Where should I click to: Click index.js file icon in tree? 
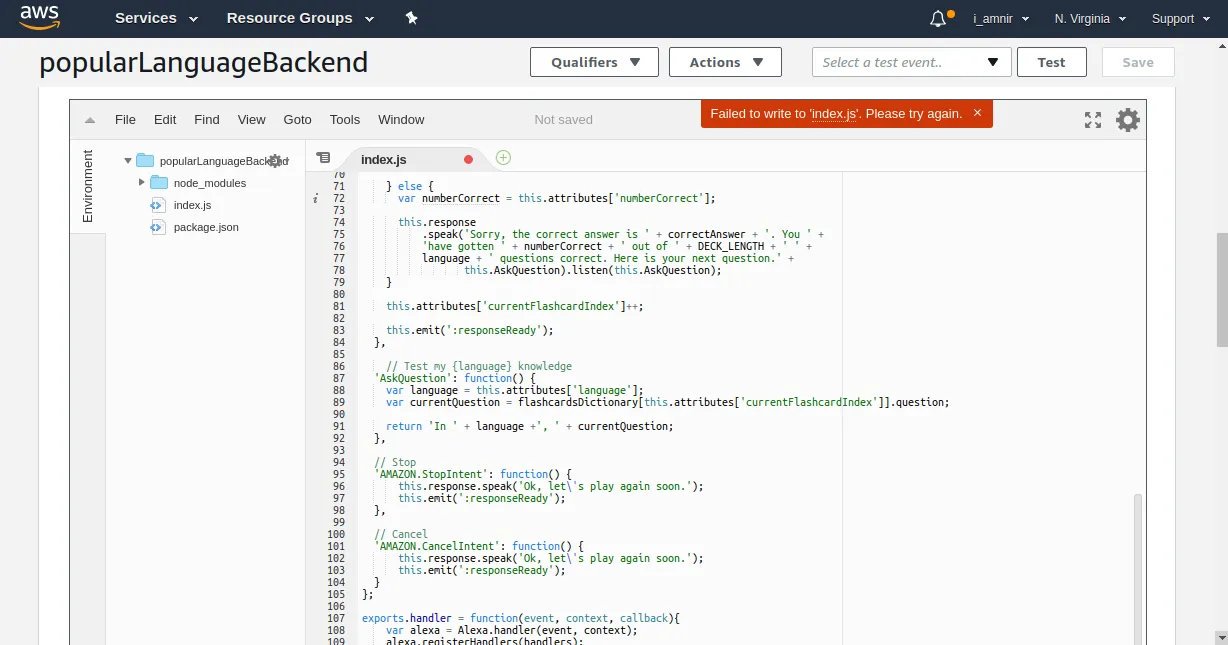[157, 205]
